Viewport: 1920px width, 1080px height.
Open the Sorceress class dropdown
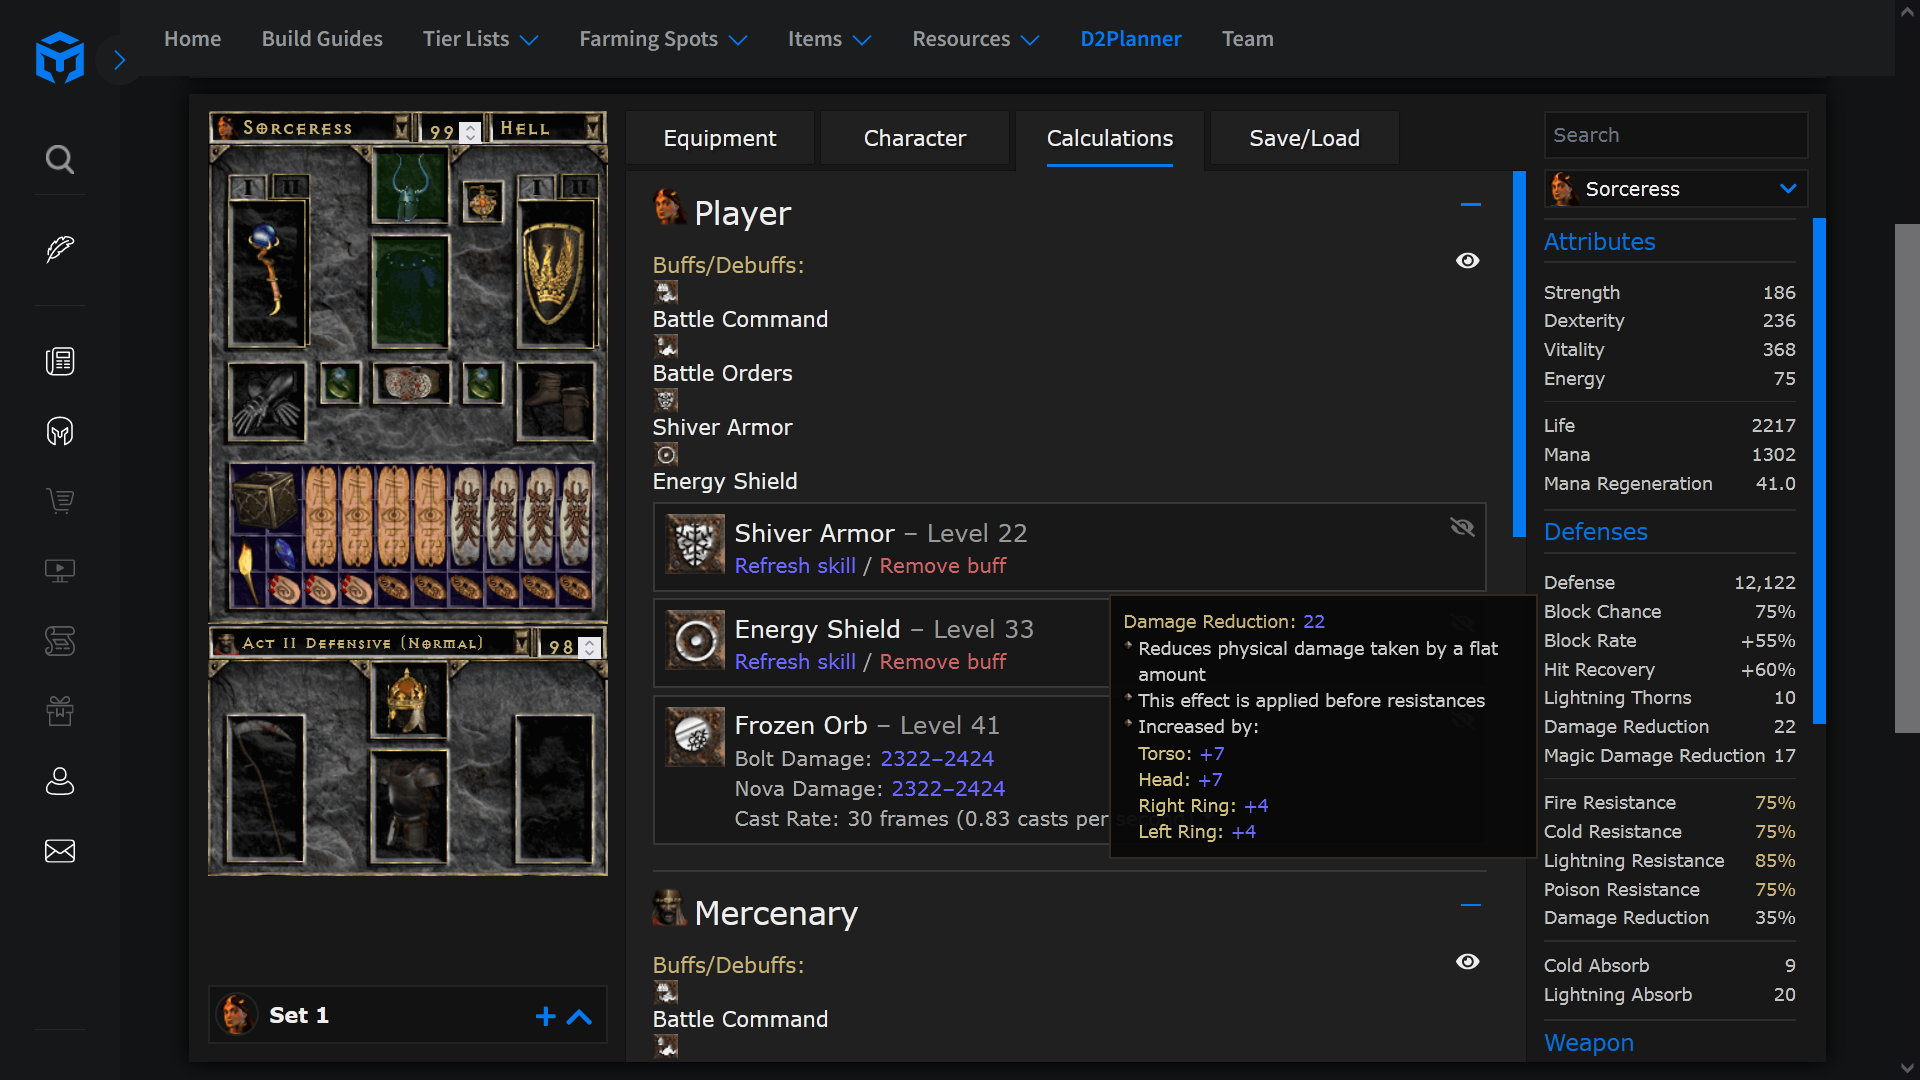pos(1676,189)
